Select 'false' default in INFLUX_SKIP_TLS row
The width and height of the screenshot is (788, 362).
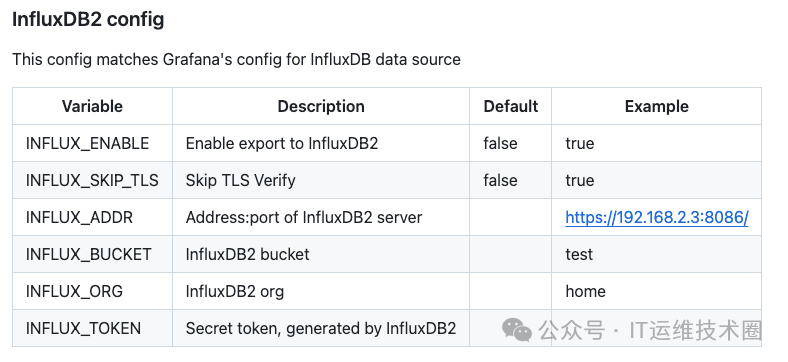(501, 180)
